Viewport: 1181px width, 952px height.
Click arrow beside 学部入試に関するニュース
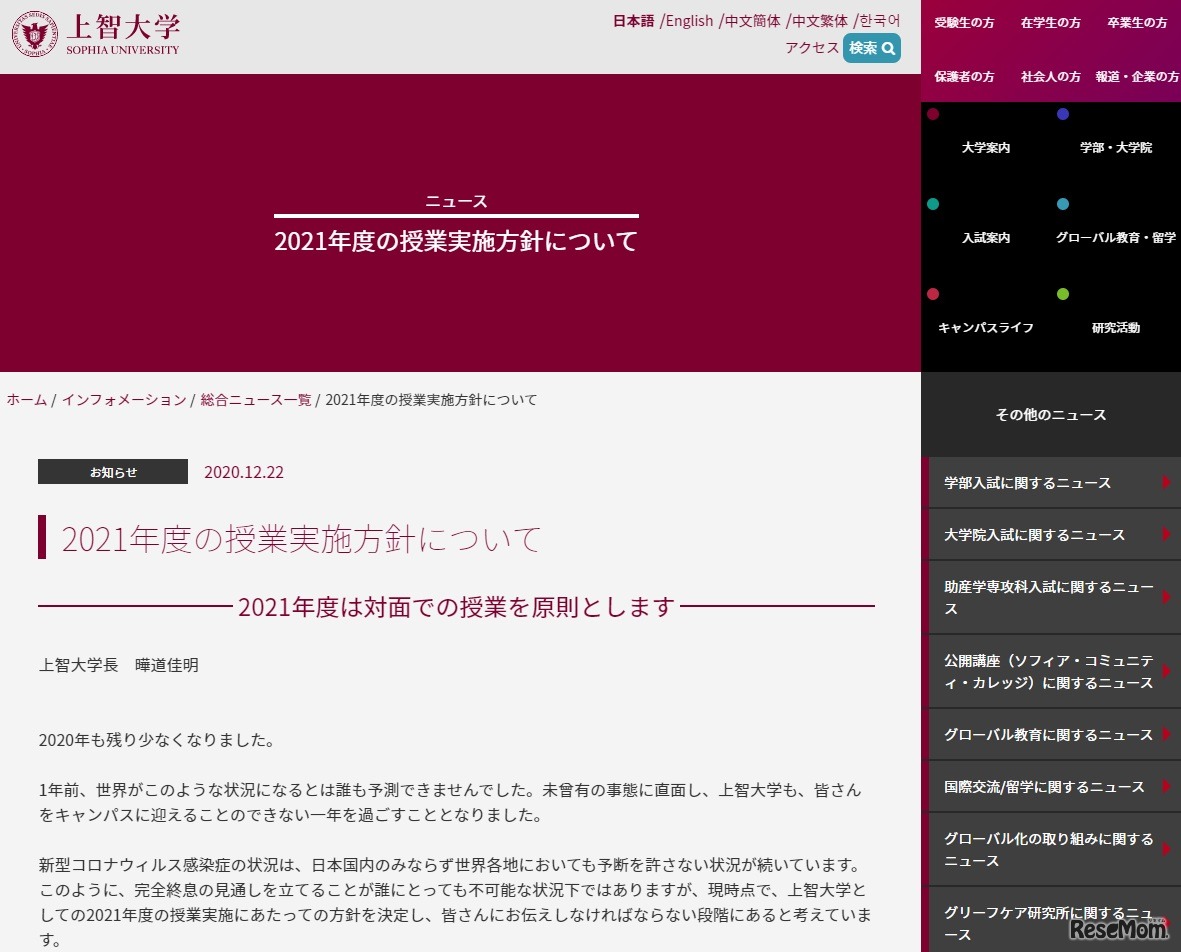tap(1166, 482)
